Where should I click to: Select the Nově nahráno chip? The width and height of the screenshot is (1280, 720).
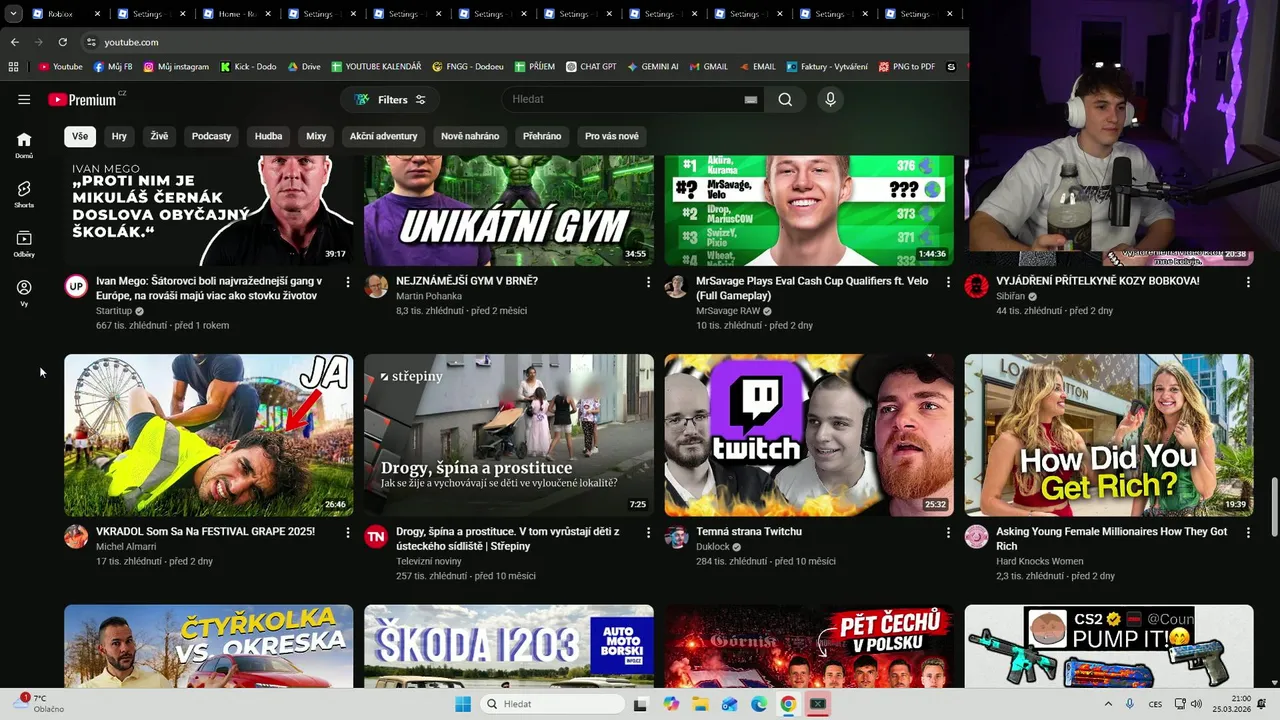470,136
